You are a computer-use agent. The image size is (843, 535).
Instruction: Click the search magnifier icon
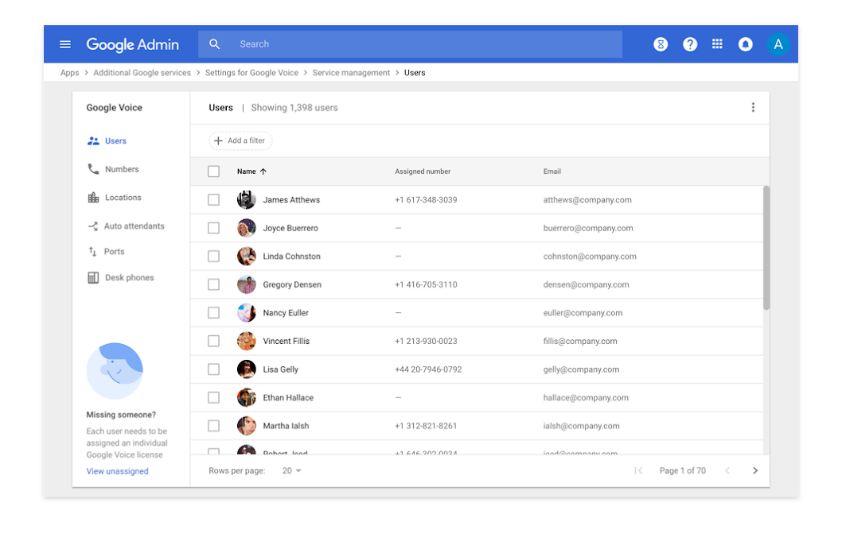[215, 44]
